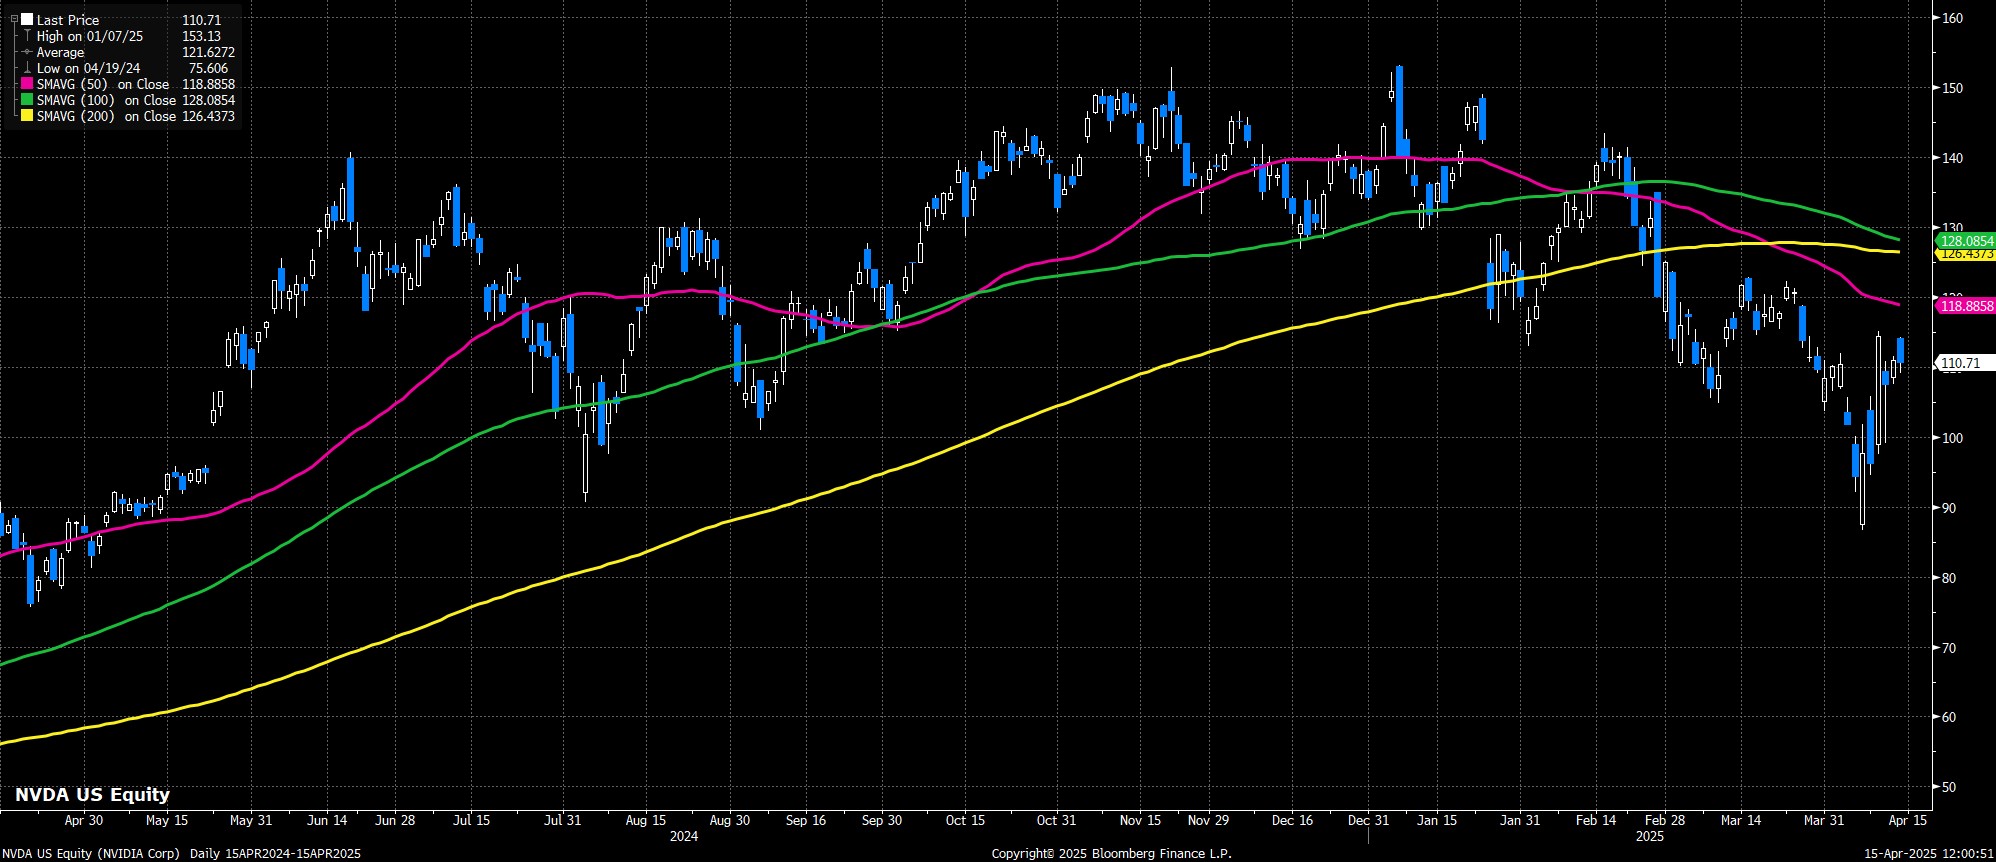Click the 'Nov 15' date axis label

(1140, 820)
